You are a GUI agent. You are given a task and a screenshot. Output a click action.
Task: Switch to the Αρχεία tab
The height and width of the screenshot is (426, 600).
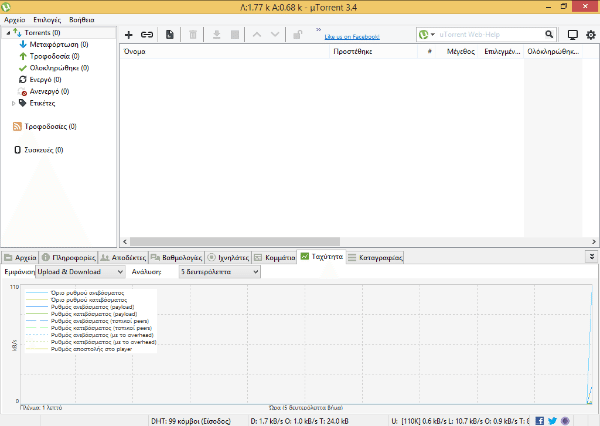20,258
